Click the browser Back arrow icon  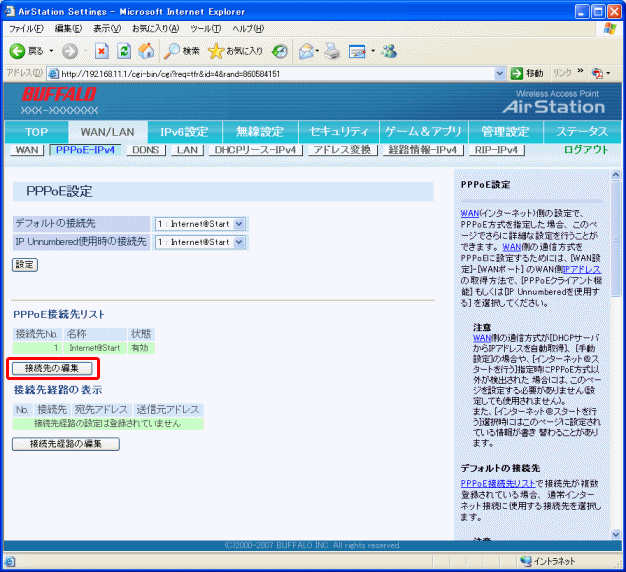tap(17, 51)
